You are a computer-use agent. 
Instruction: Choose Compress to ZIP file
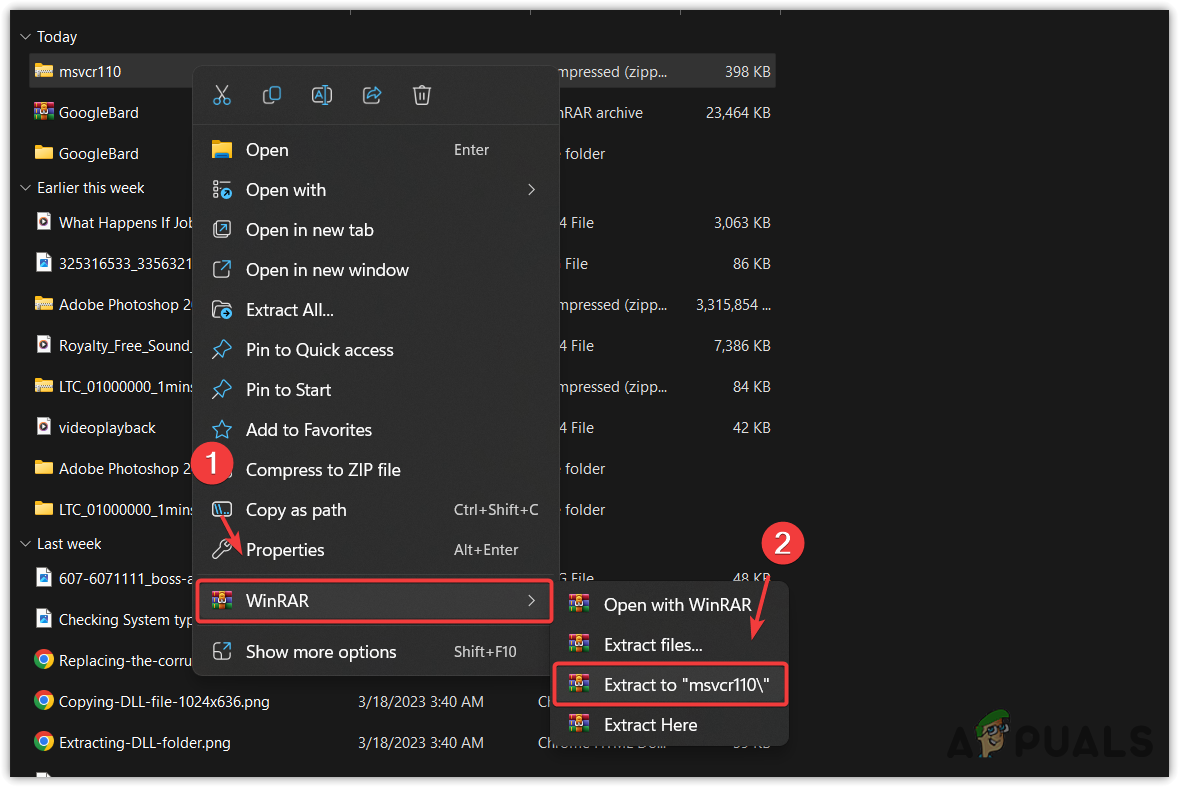pos(323,469)
